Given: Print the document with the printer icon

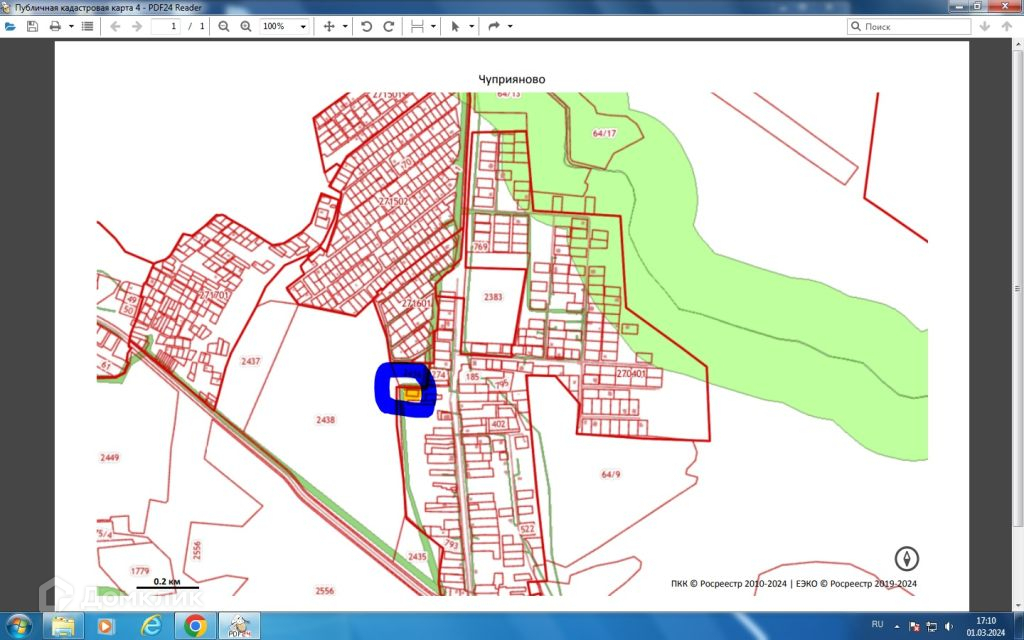Looking at the screenshot, I should 56,27.
